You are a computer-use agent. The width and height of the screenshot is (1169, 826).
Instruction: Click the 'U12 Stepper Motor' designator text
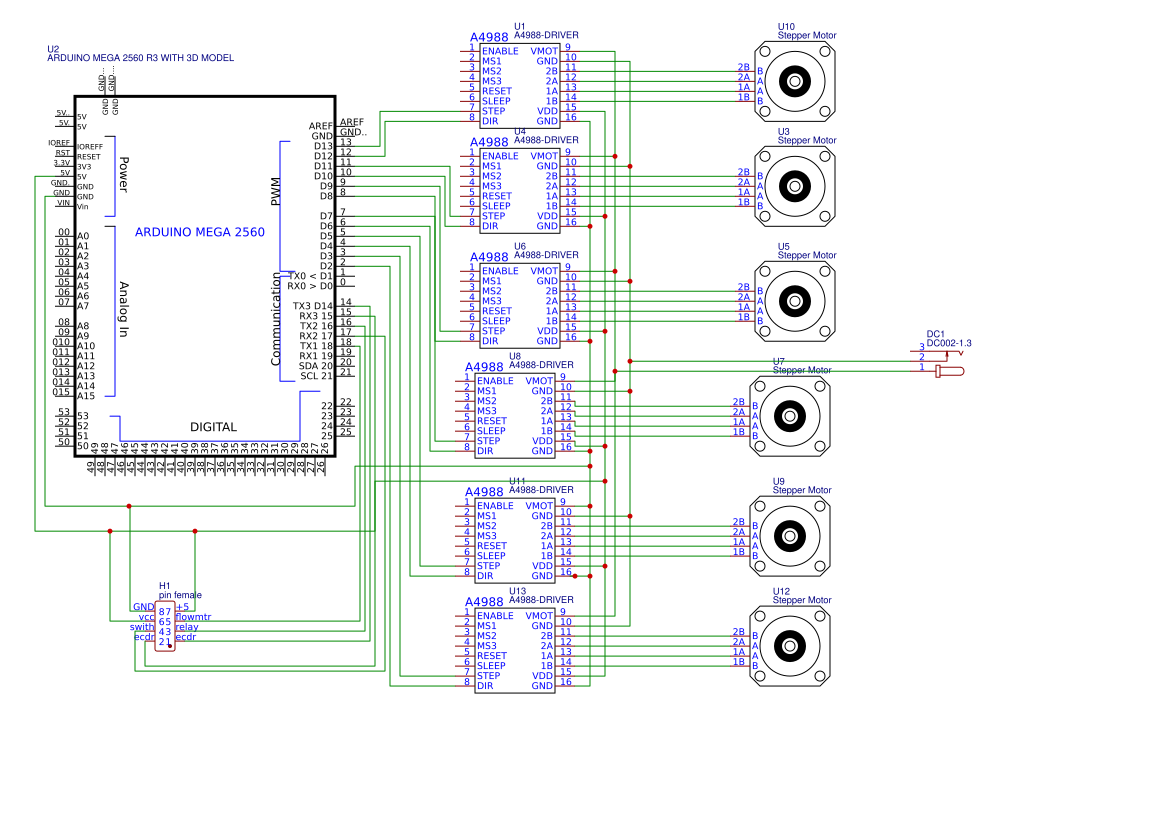801,595
